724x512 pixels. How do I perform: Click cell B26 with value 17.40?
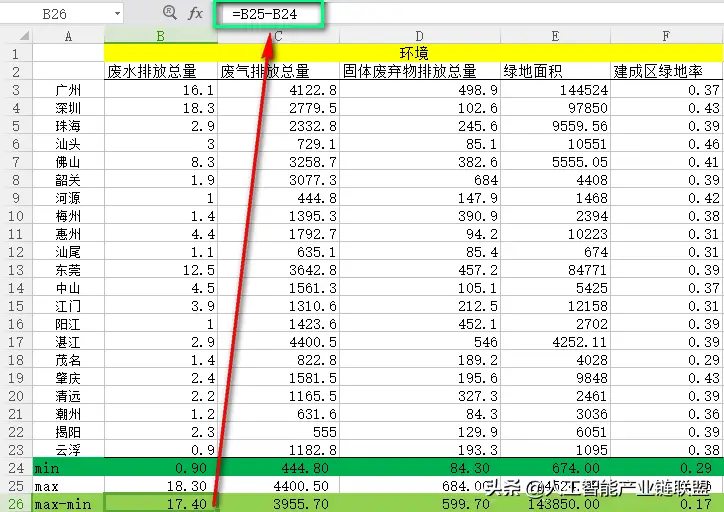[x=160, y=504]
